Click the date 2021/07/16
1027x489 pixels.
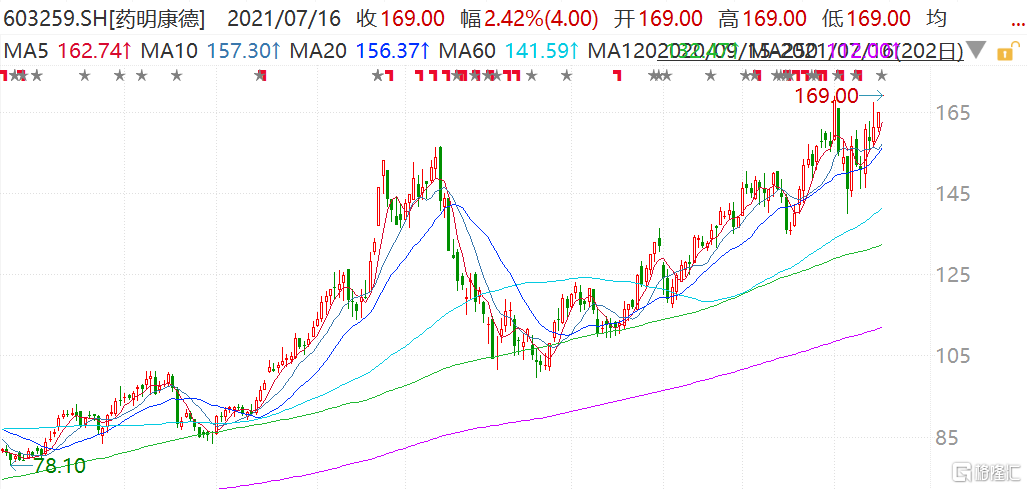[284, 19]
